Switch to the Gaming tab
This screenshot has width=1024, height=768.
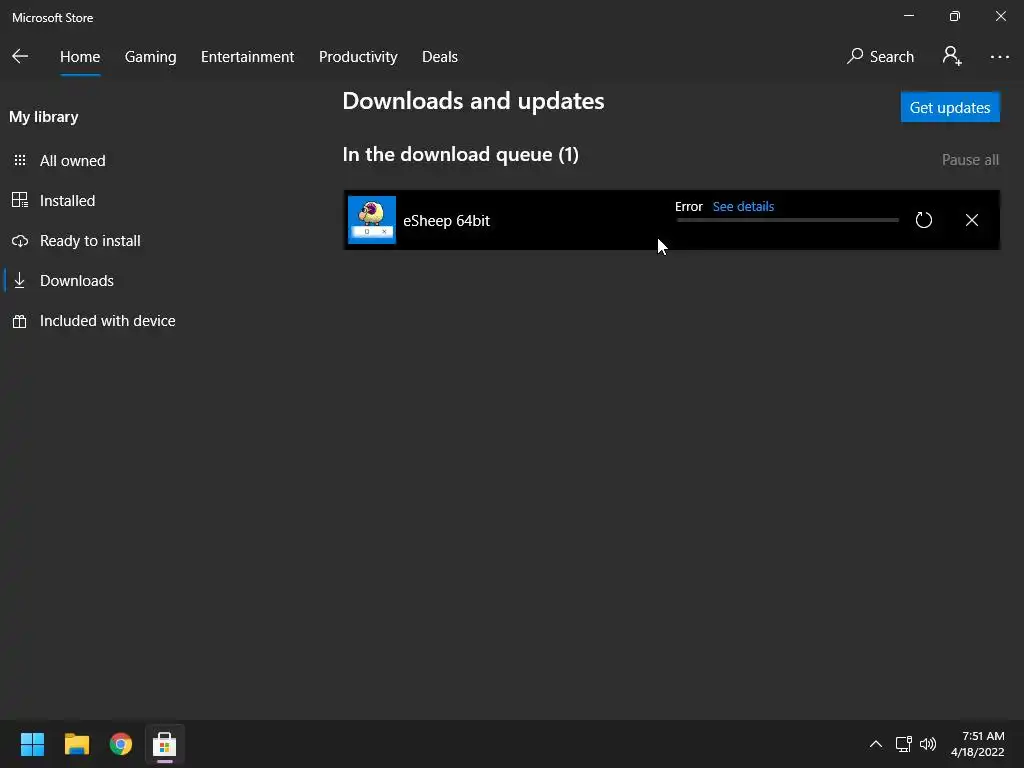point(150,57)
